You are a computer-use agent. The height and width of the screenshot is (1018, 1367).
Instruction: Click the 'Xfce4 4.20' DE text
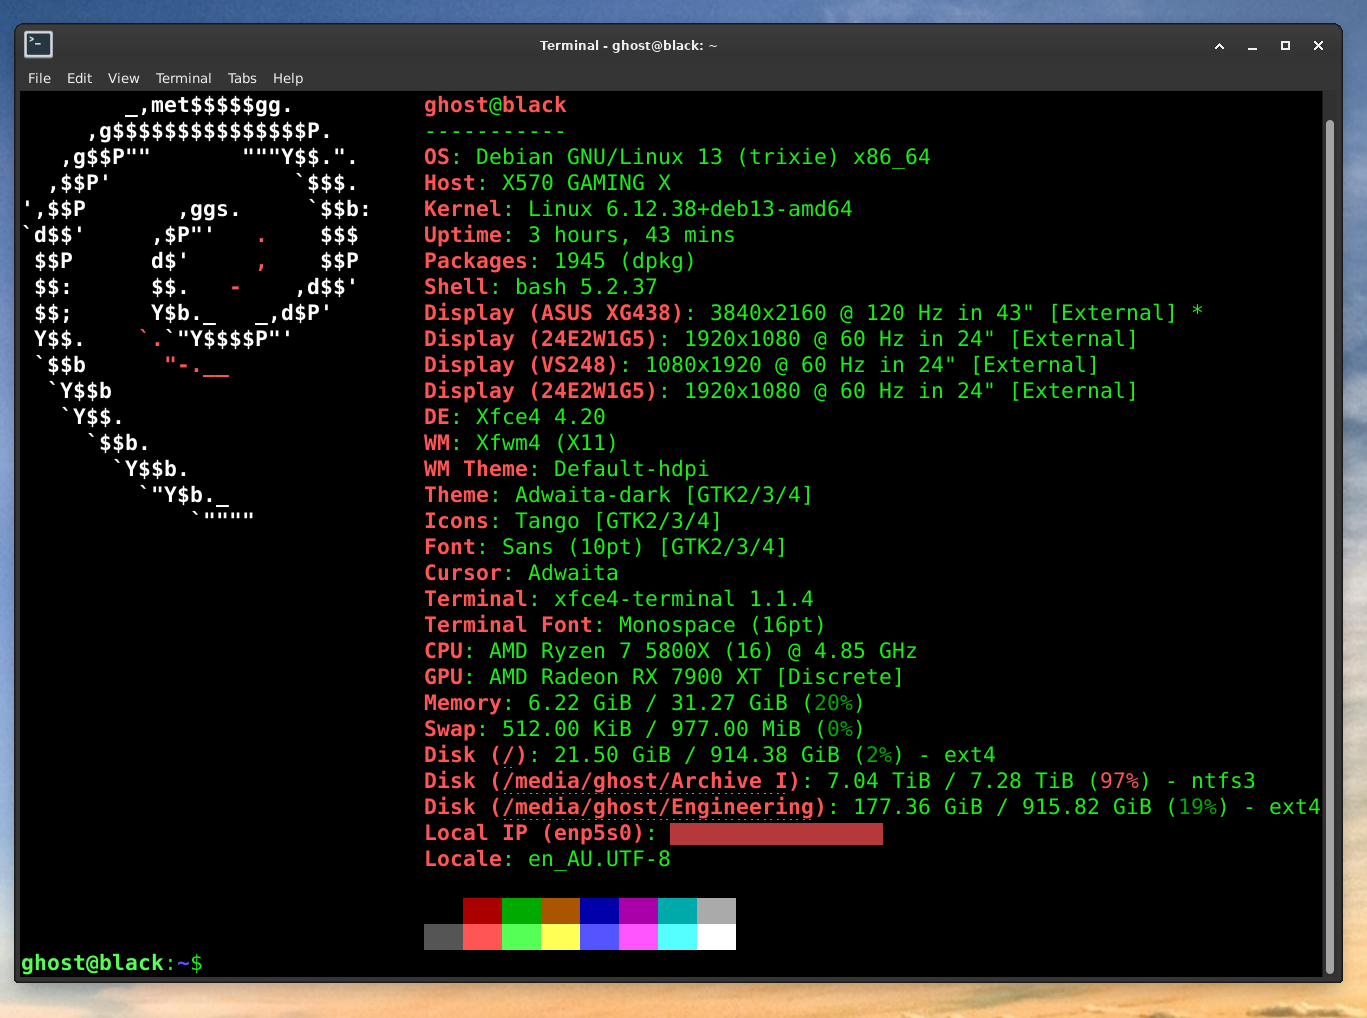pos(540,417)
